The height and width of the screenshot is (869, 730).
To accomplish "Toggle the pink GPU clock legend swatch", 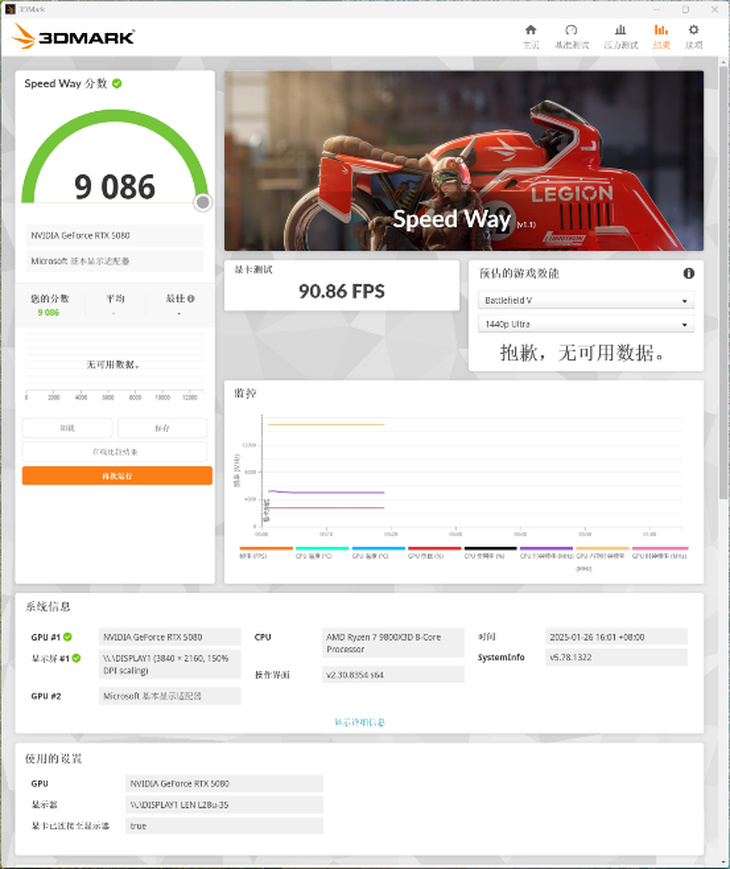I will pyautogui.click(x=660, y=549).
